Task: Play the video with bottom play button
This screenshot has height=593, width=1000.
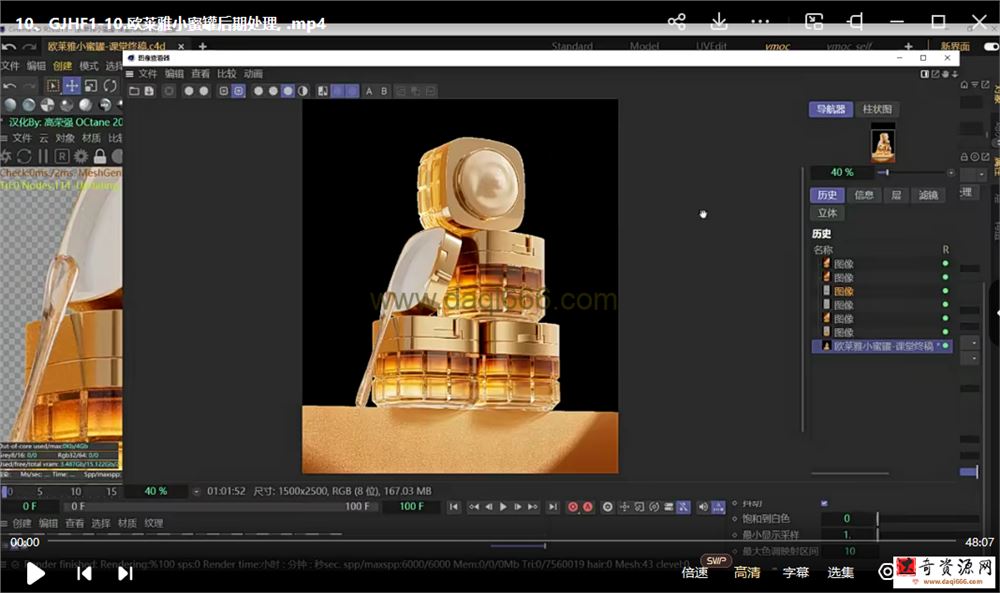Action: (35, 574)
